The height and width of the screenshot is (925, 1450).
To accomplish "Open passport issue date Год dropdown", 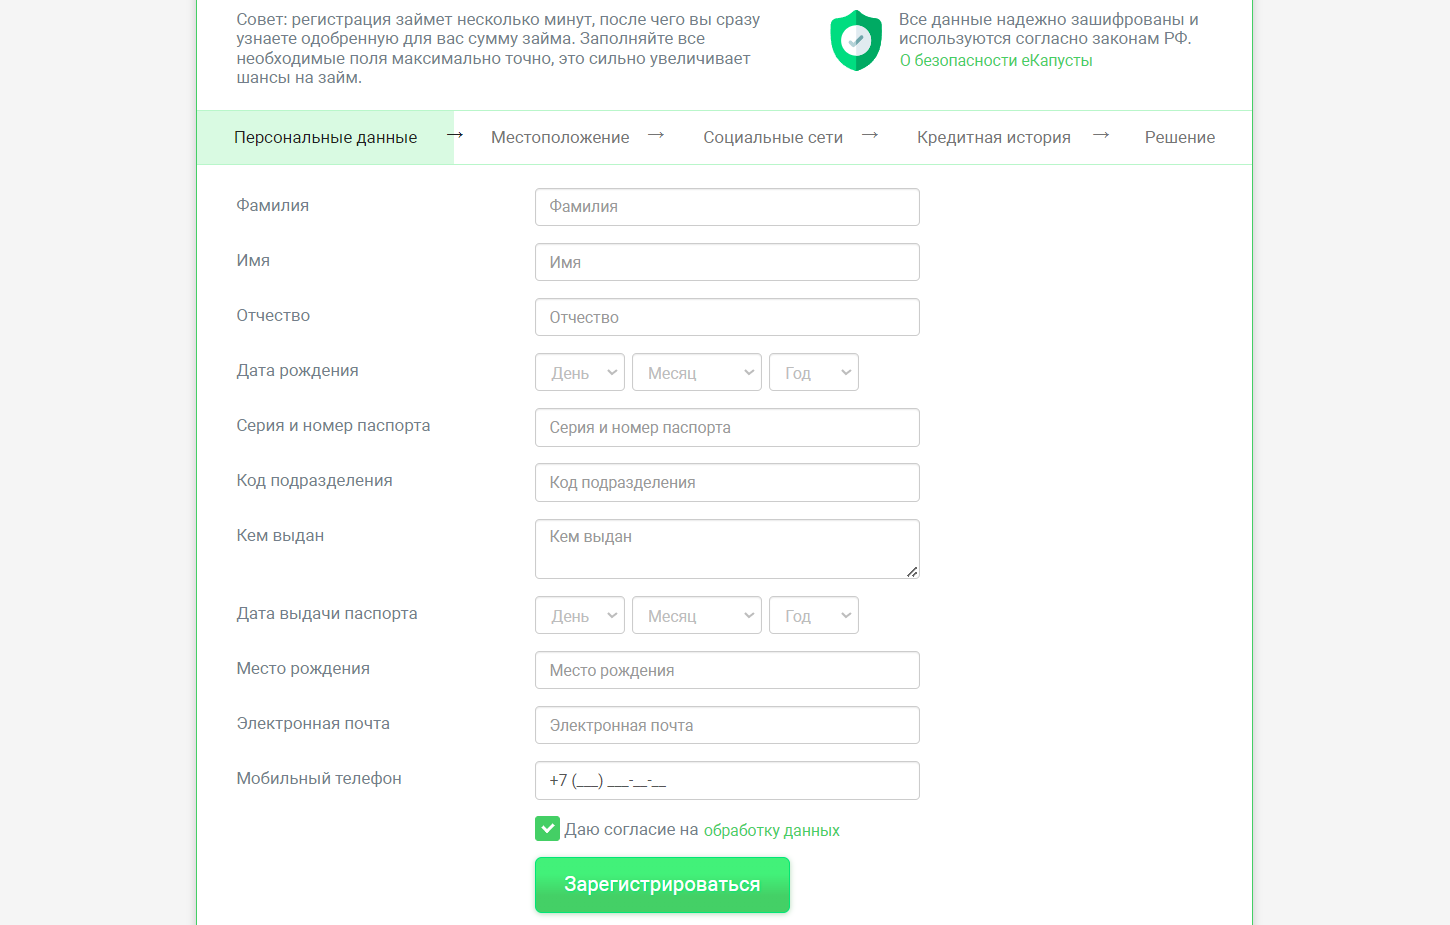I will 814,615.
